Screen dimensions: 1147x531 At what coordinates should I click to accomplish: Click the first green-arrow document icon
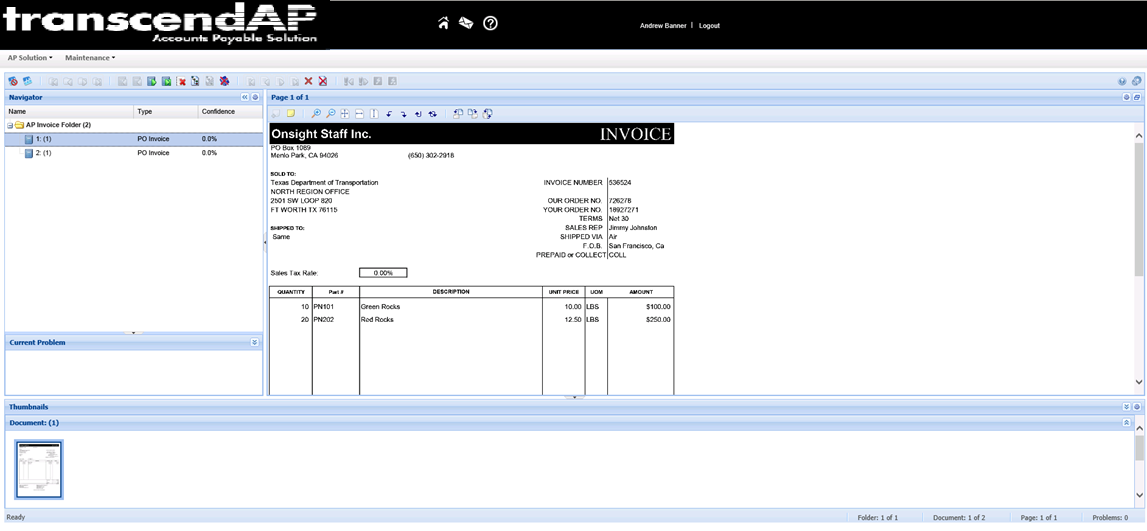(x=152, y=81)
